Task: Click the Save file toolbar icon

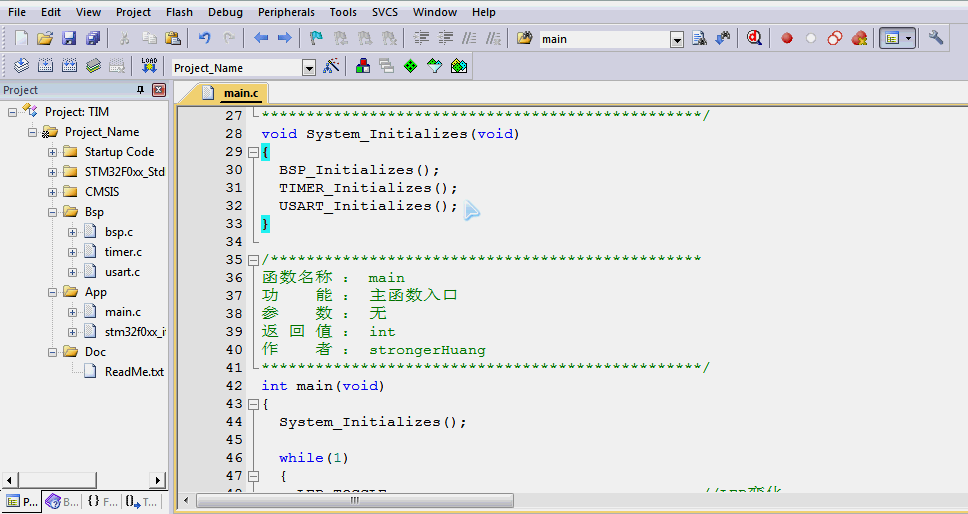Action: coord(69,38)
